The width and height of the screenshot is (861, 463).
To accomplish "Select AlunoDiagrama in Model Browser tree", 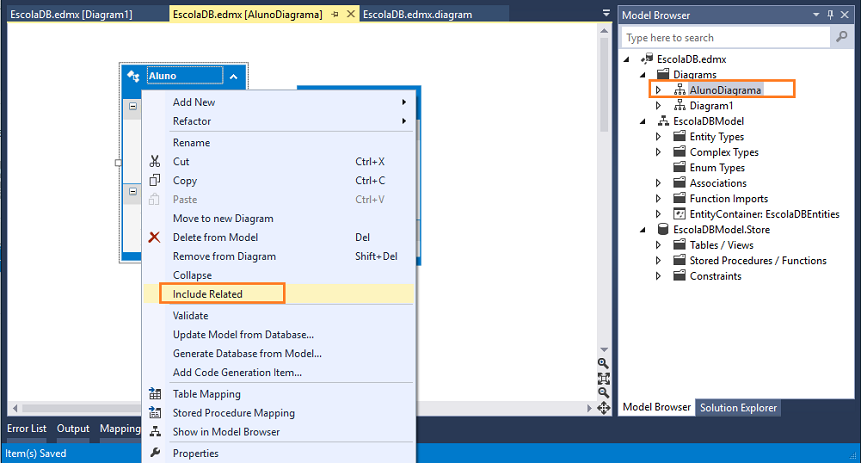I will point(725,90).
